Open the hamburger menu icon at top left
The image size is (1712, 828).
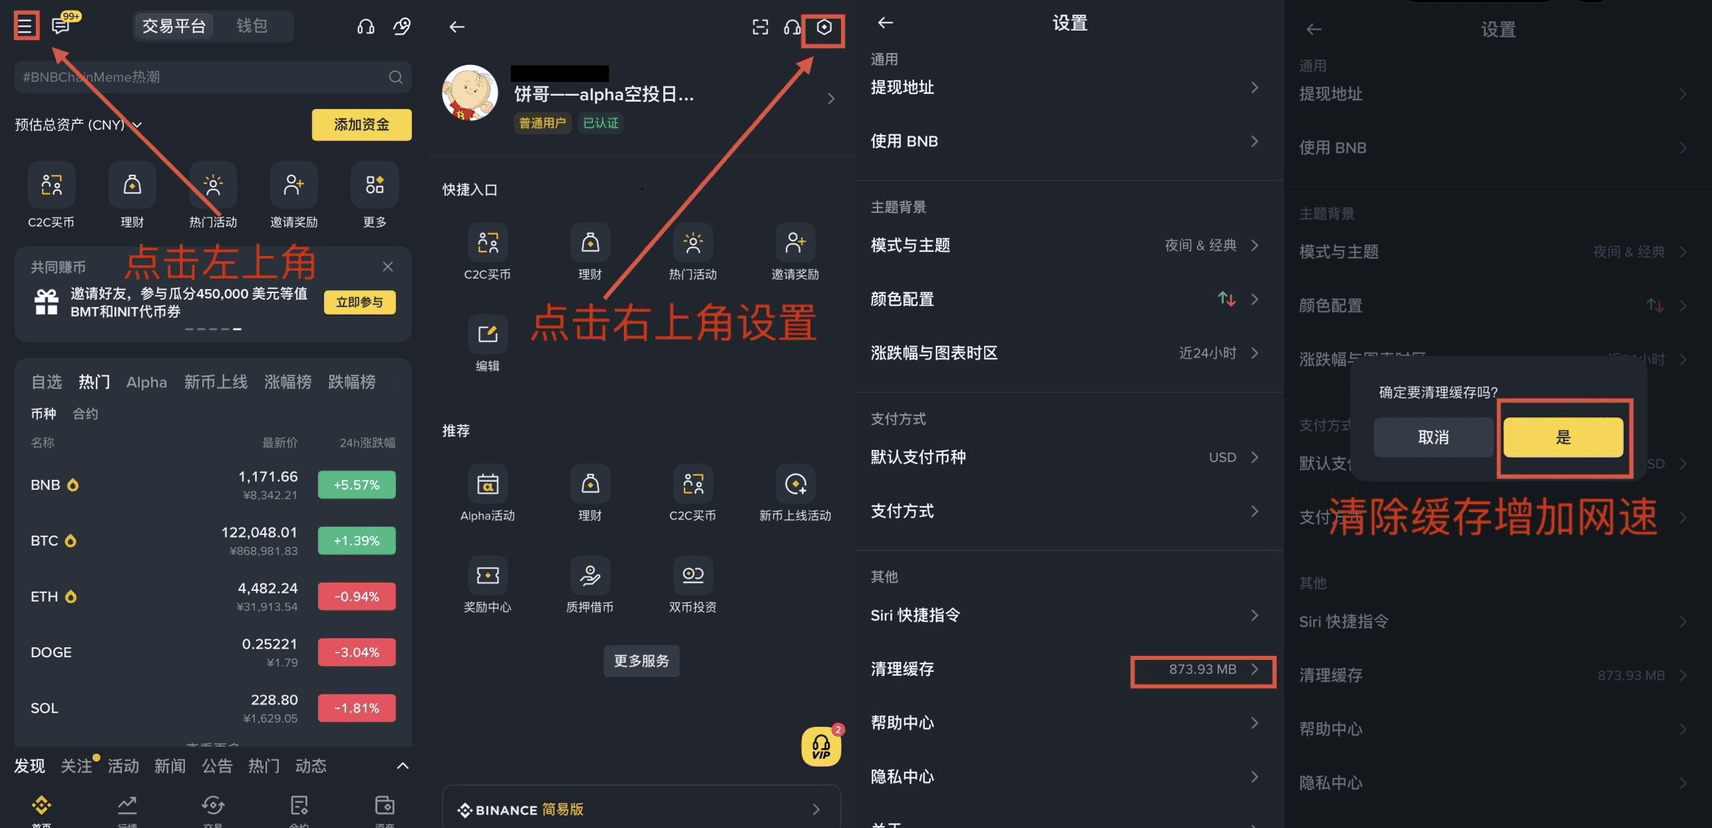pyautogui.click(x=25, y=25)
